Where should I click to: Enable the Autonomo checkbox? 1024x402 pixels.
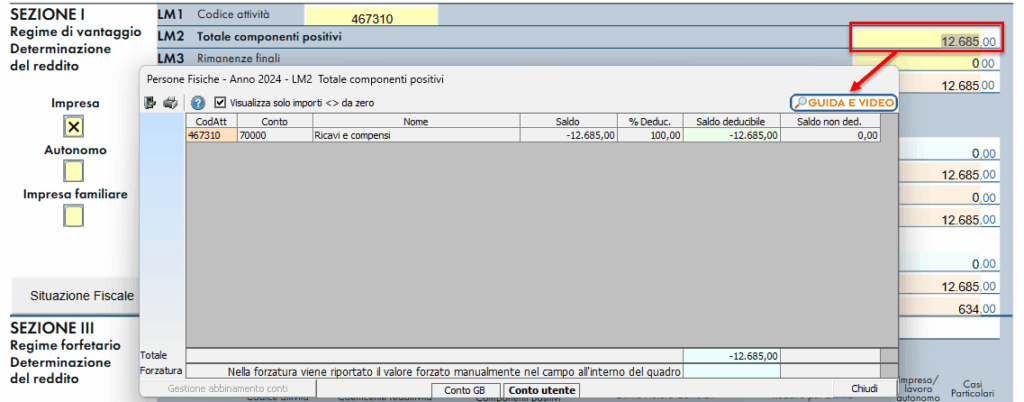coord(74,171)
